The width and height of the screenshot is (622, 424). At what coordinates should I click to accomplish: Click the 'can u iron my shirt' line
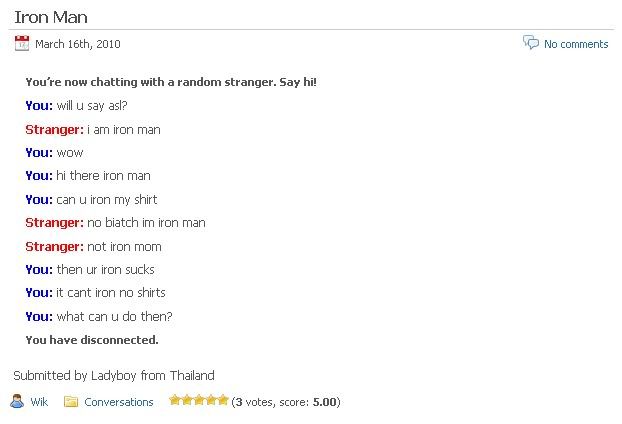tap(91, 200)
